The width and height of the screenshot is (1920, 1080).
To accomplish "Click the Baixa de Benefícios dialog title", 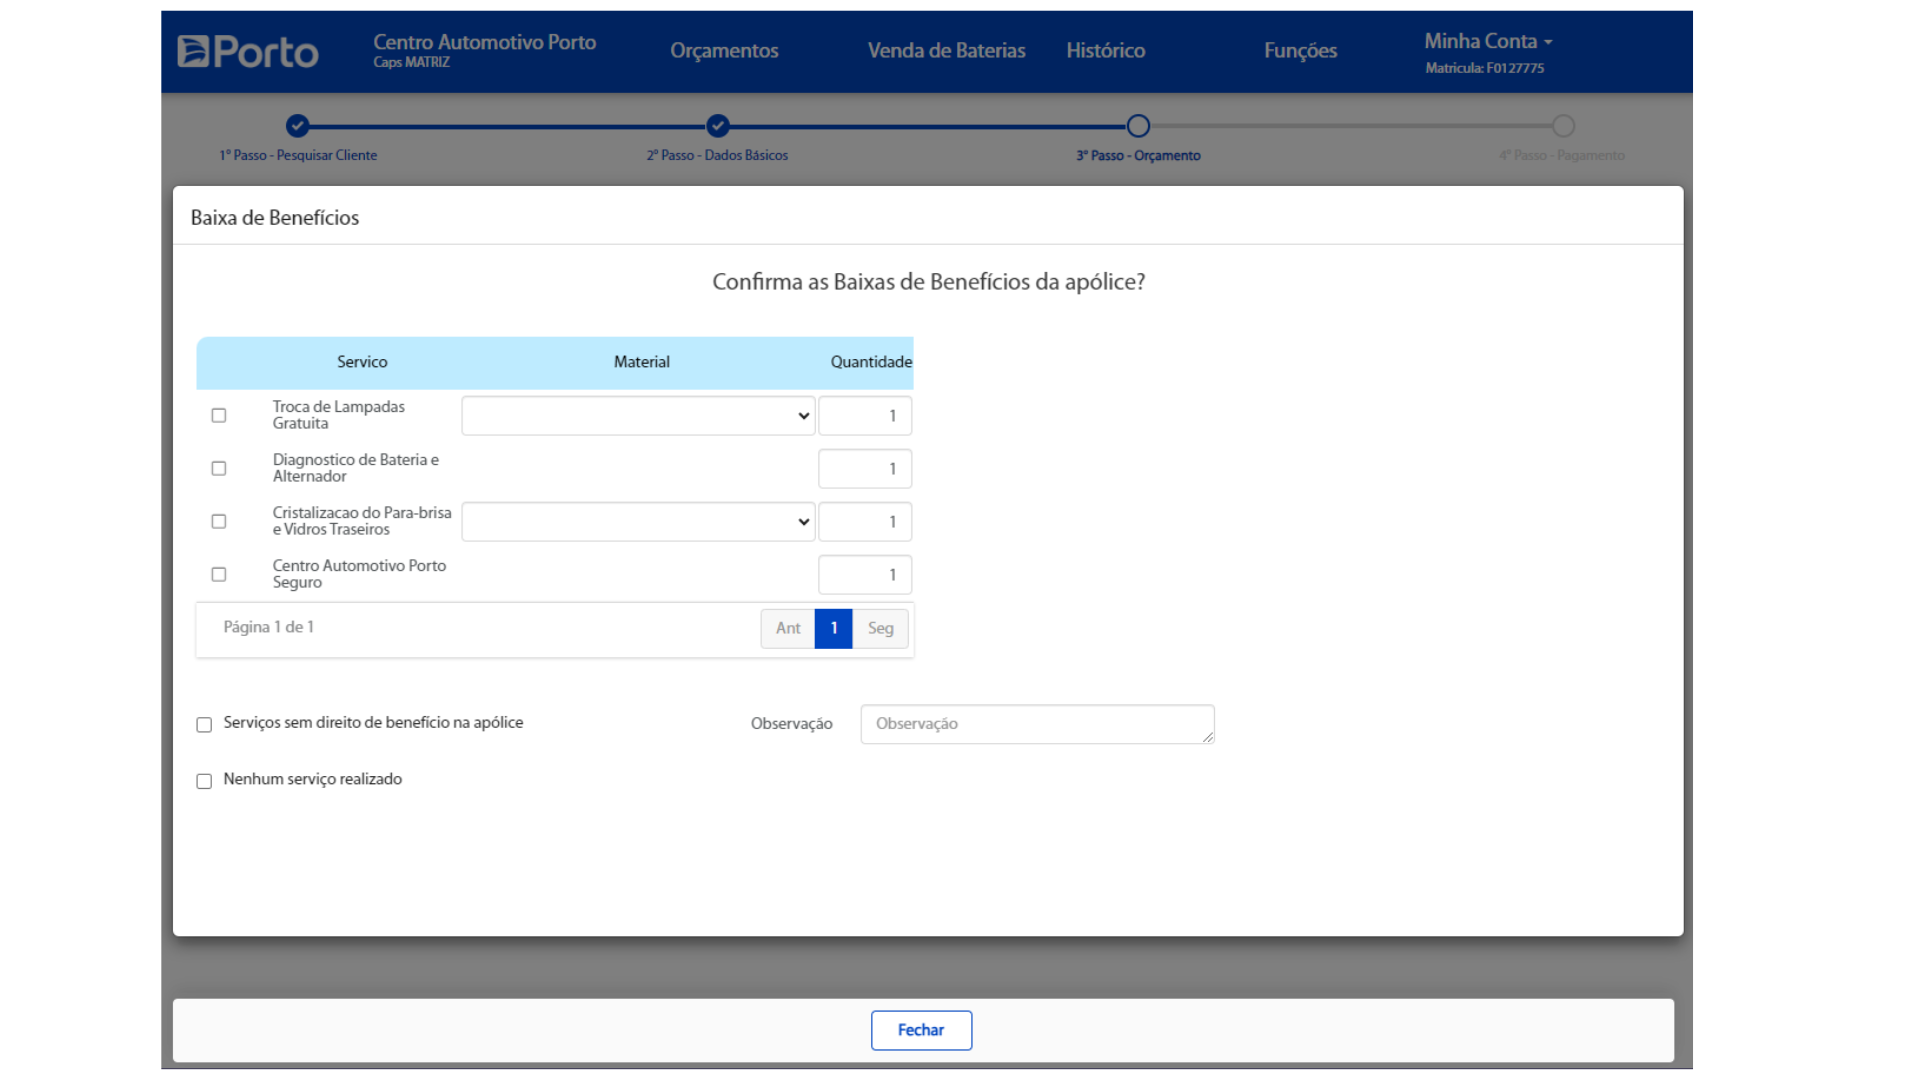I will 275,217.
